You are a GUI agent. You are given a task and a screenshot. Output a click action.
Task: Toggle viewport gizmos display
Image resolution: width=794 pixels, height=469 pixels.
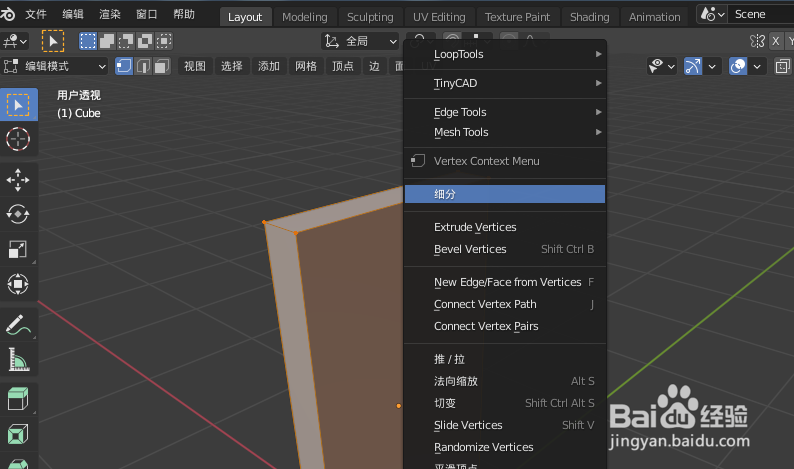click(x=693, y=66)
